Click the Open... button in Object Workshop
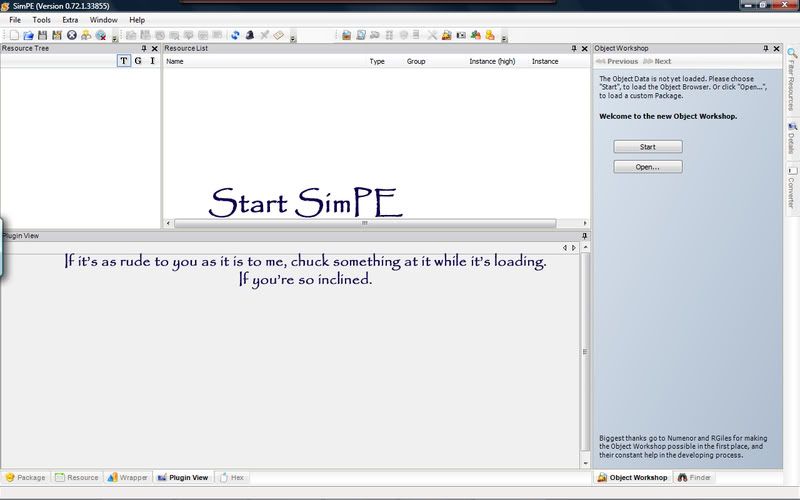Screen dimensions: 800x500 648,167
